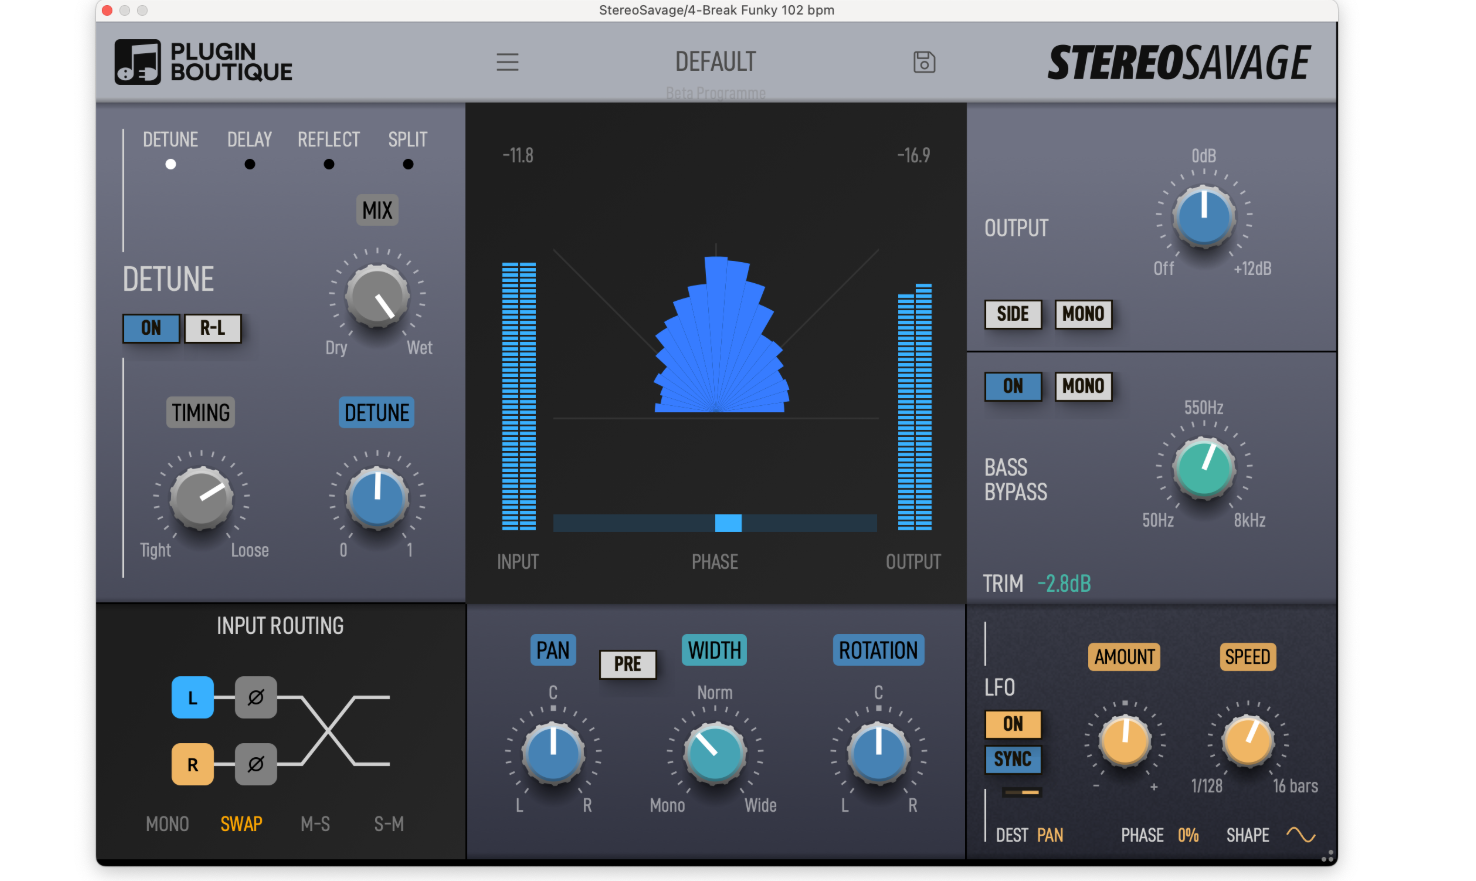
Task: Click the save preset floppy icon
Action: 925,62
